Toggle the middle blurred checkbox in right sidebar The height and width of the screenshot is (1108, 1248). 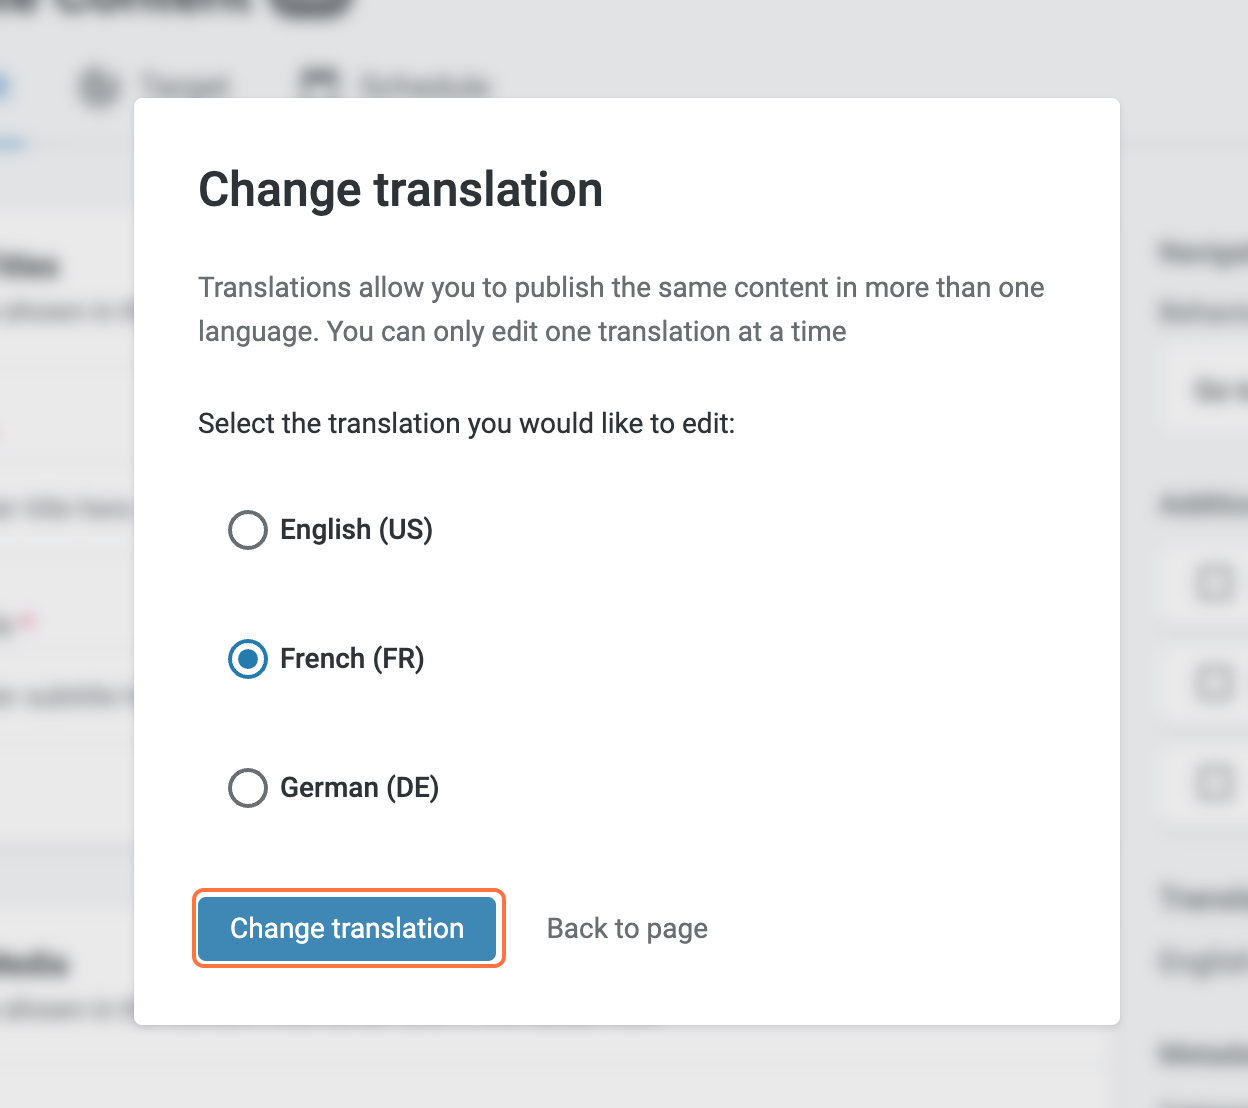1215,684
